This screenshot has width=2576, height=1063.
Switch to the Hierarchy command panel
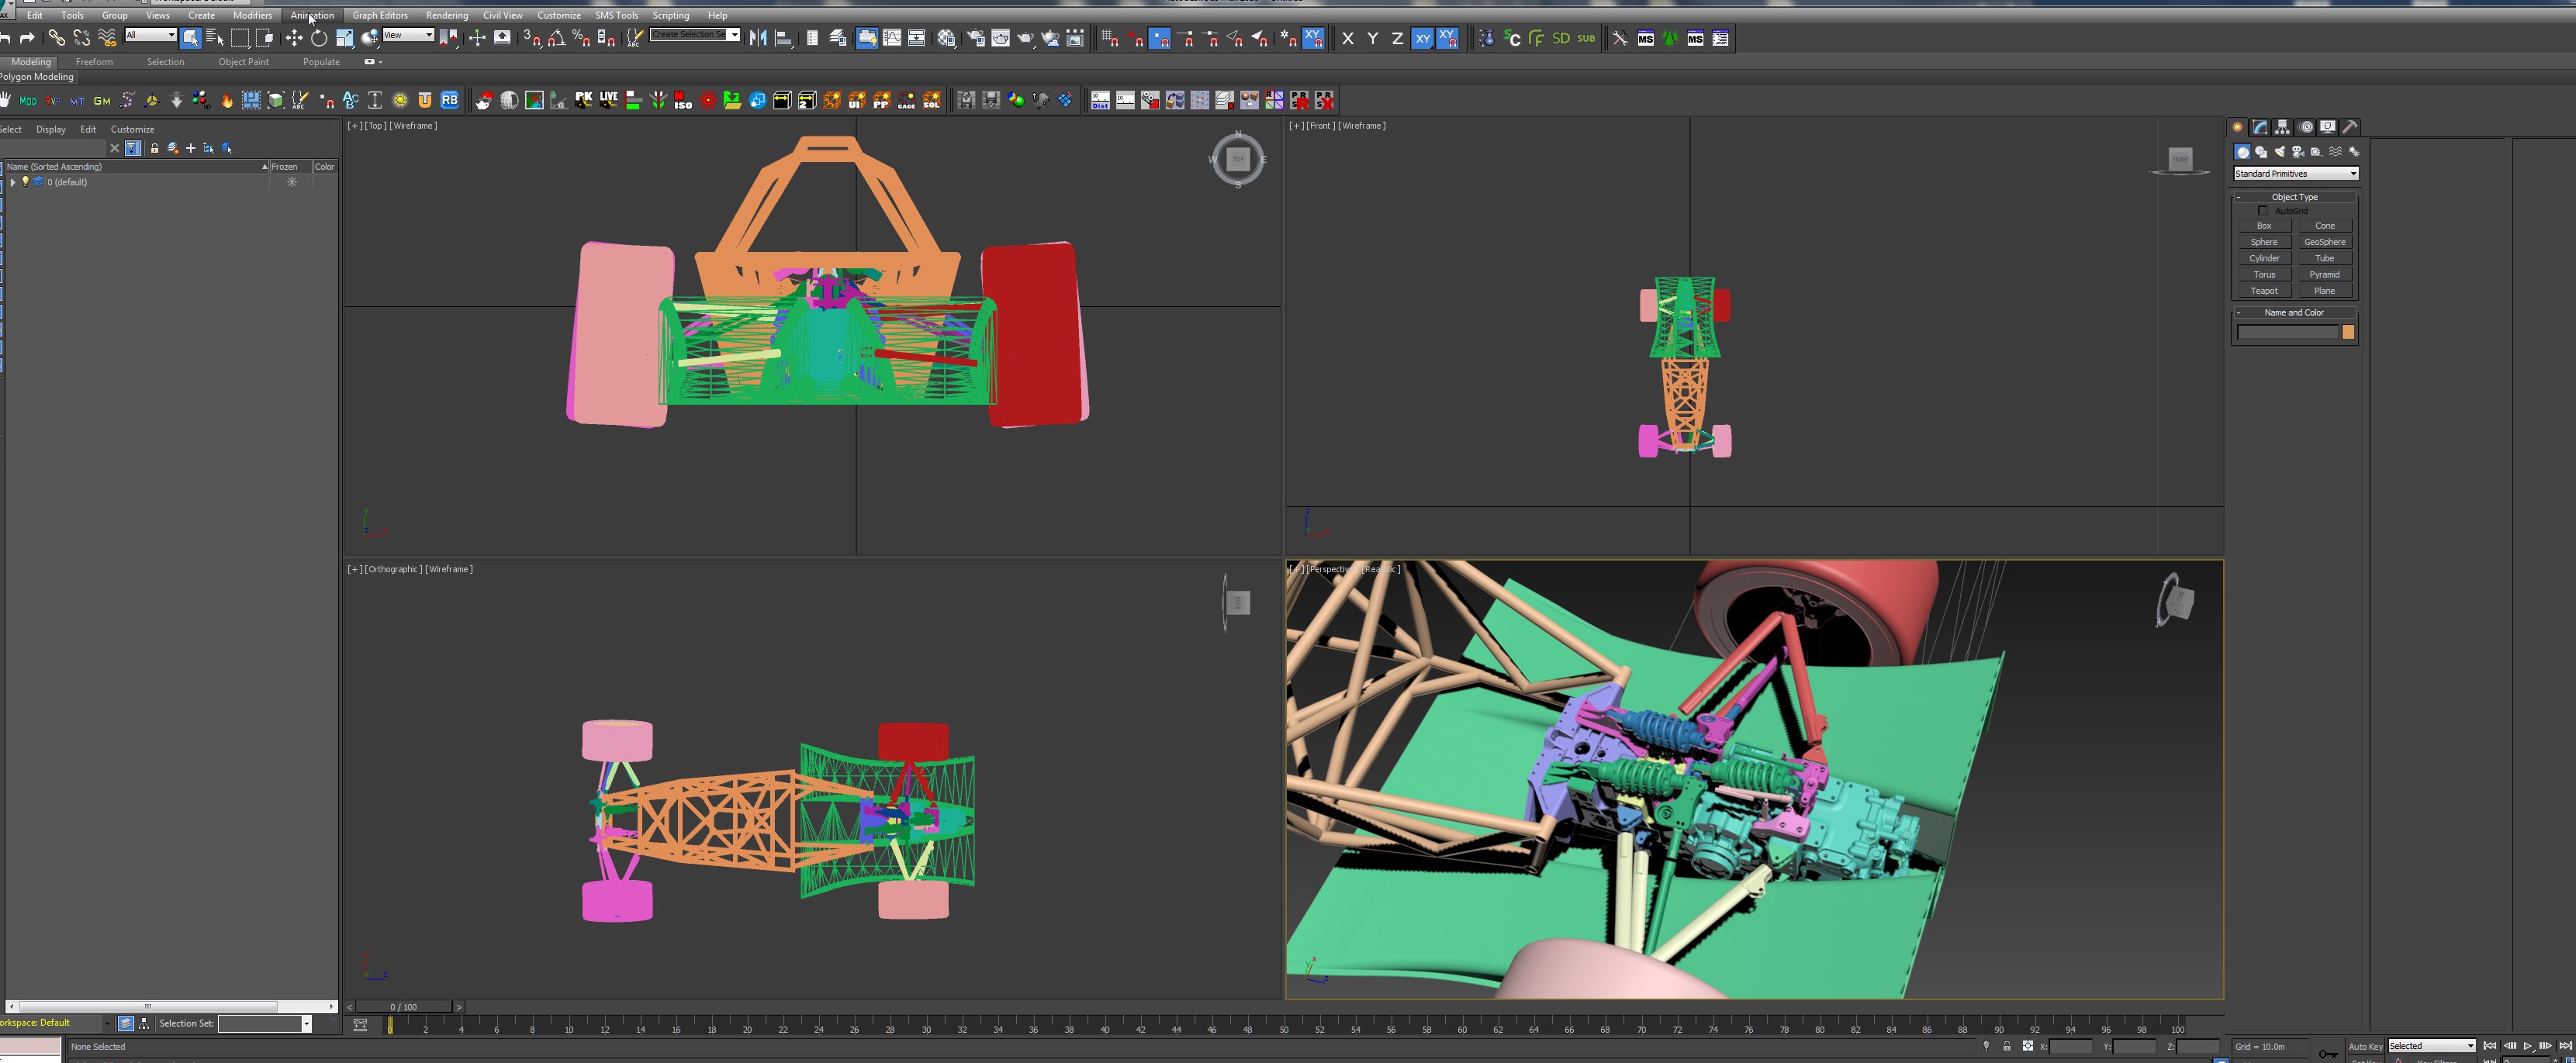click(2282, 127)
